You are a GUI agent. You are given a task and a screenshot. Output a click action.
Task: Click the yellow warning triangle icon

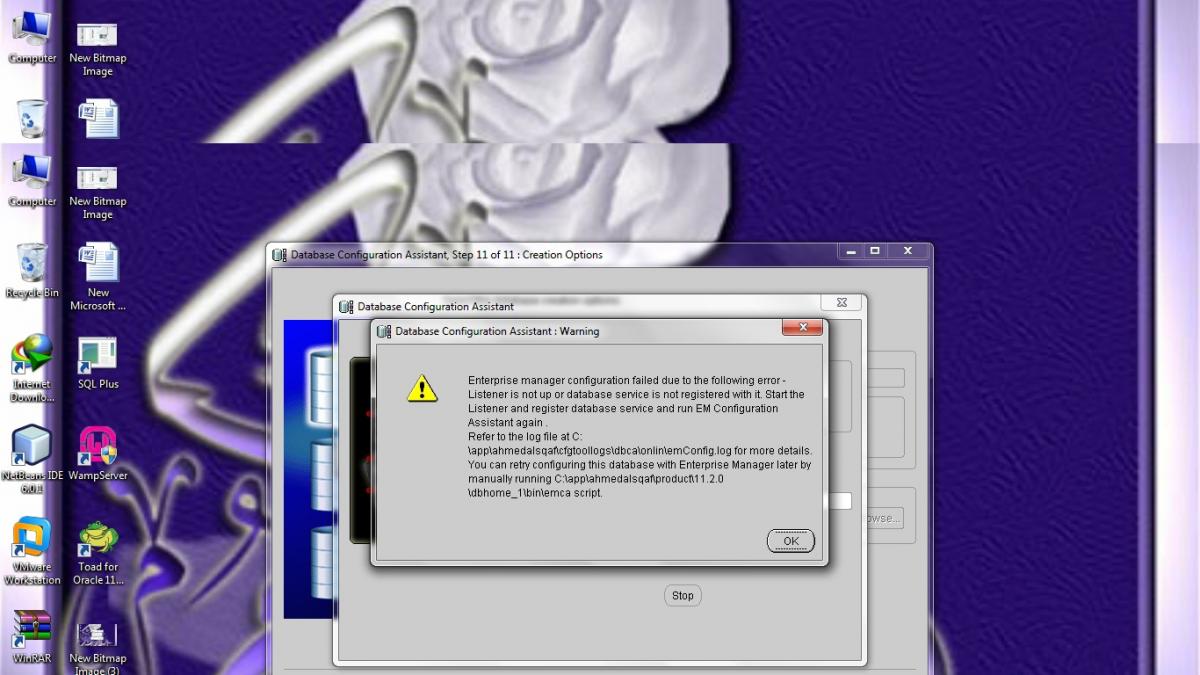tap(422, 388)
